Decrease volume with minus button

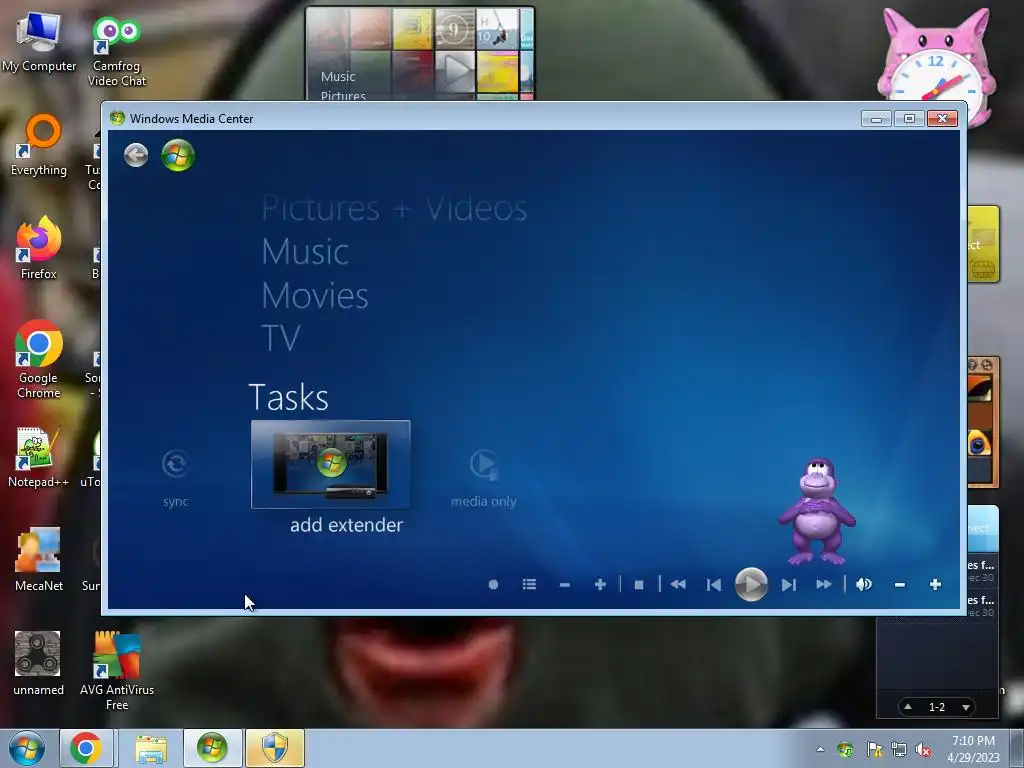pos(900,584)
